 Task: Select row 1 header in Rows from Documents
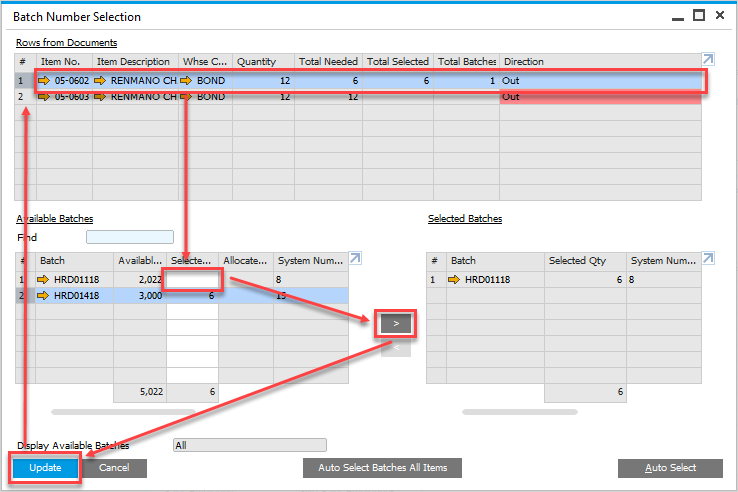(21, 81)
